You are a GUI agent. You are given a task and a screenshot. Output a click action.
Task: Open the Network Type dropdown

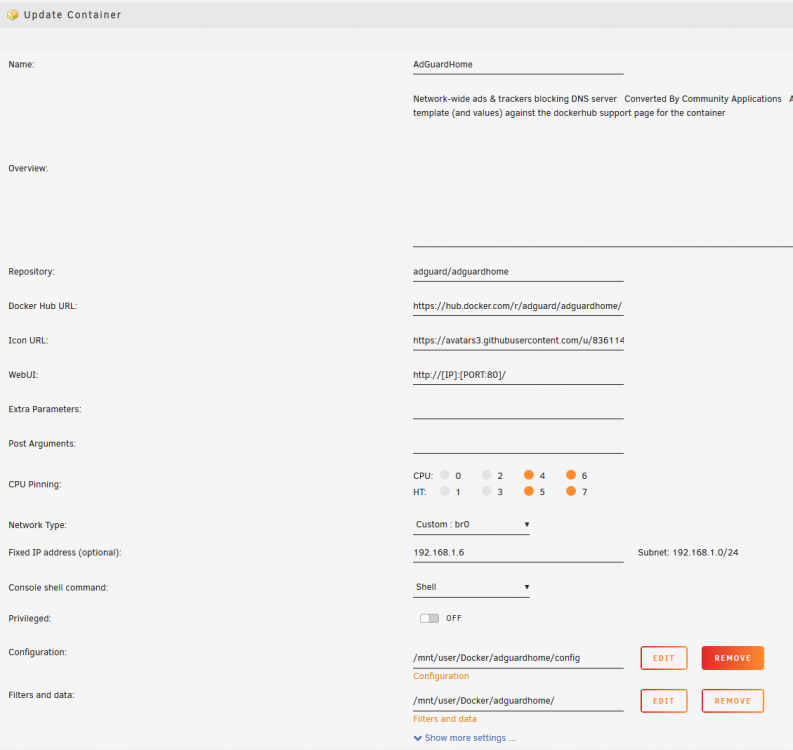click(471, 525)
